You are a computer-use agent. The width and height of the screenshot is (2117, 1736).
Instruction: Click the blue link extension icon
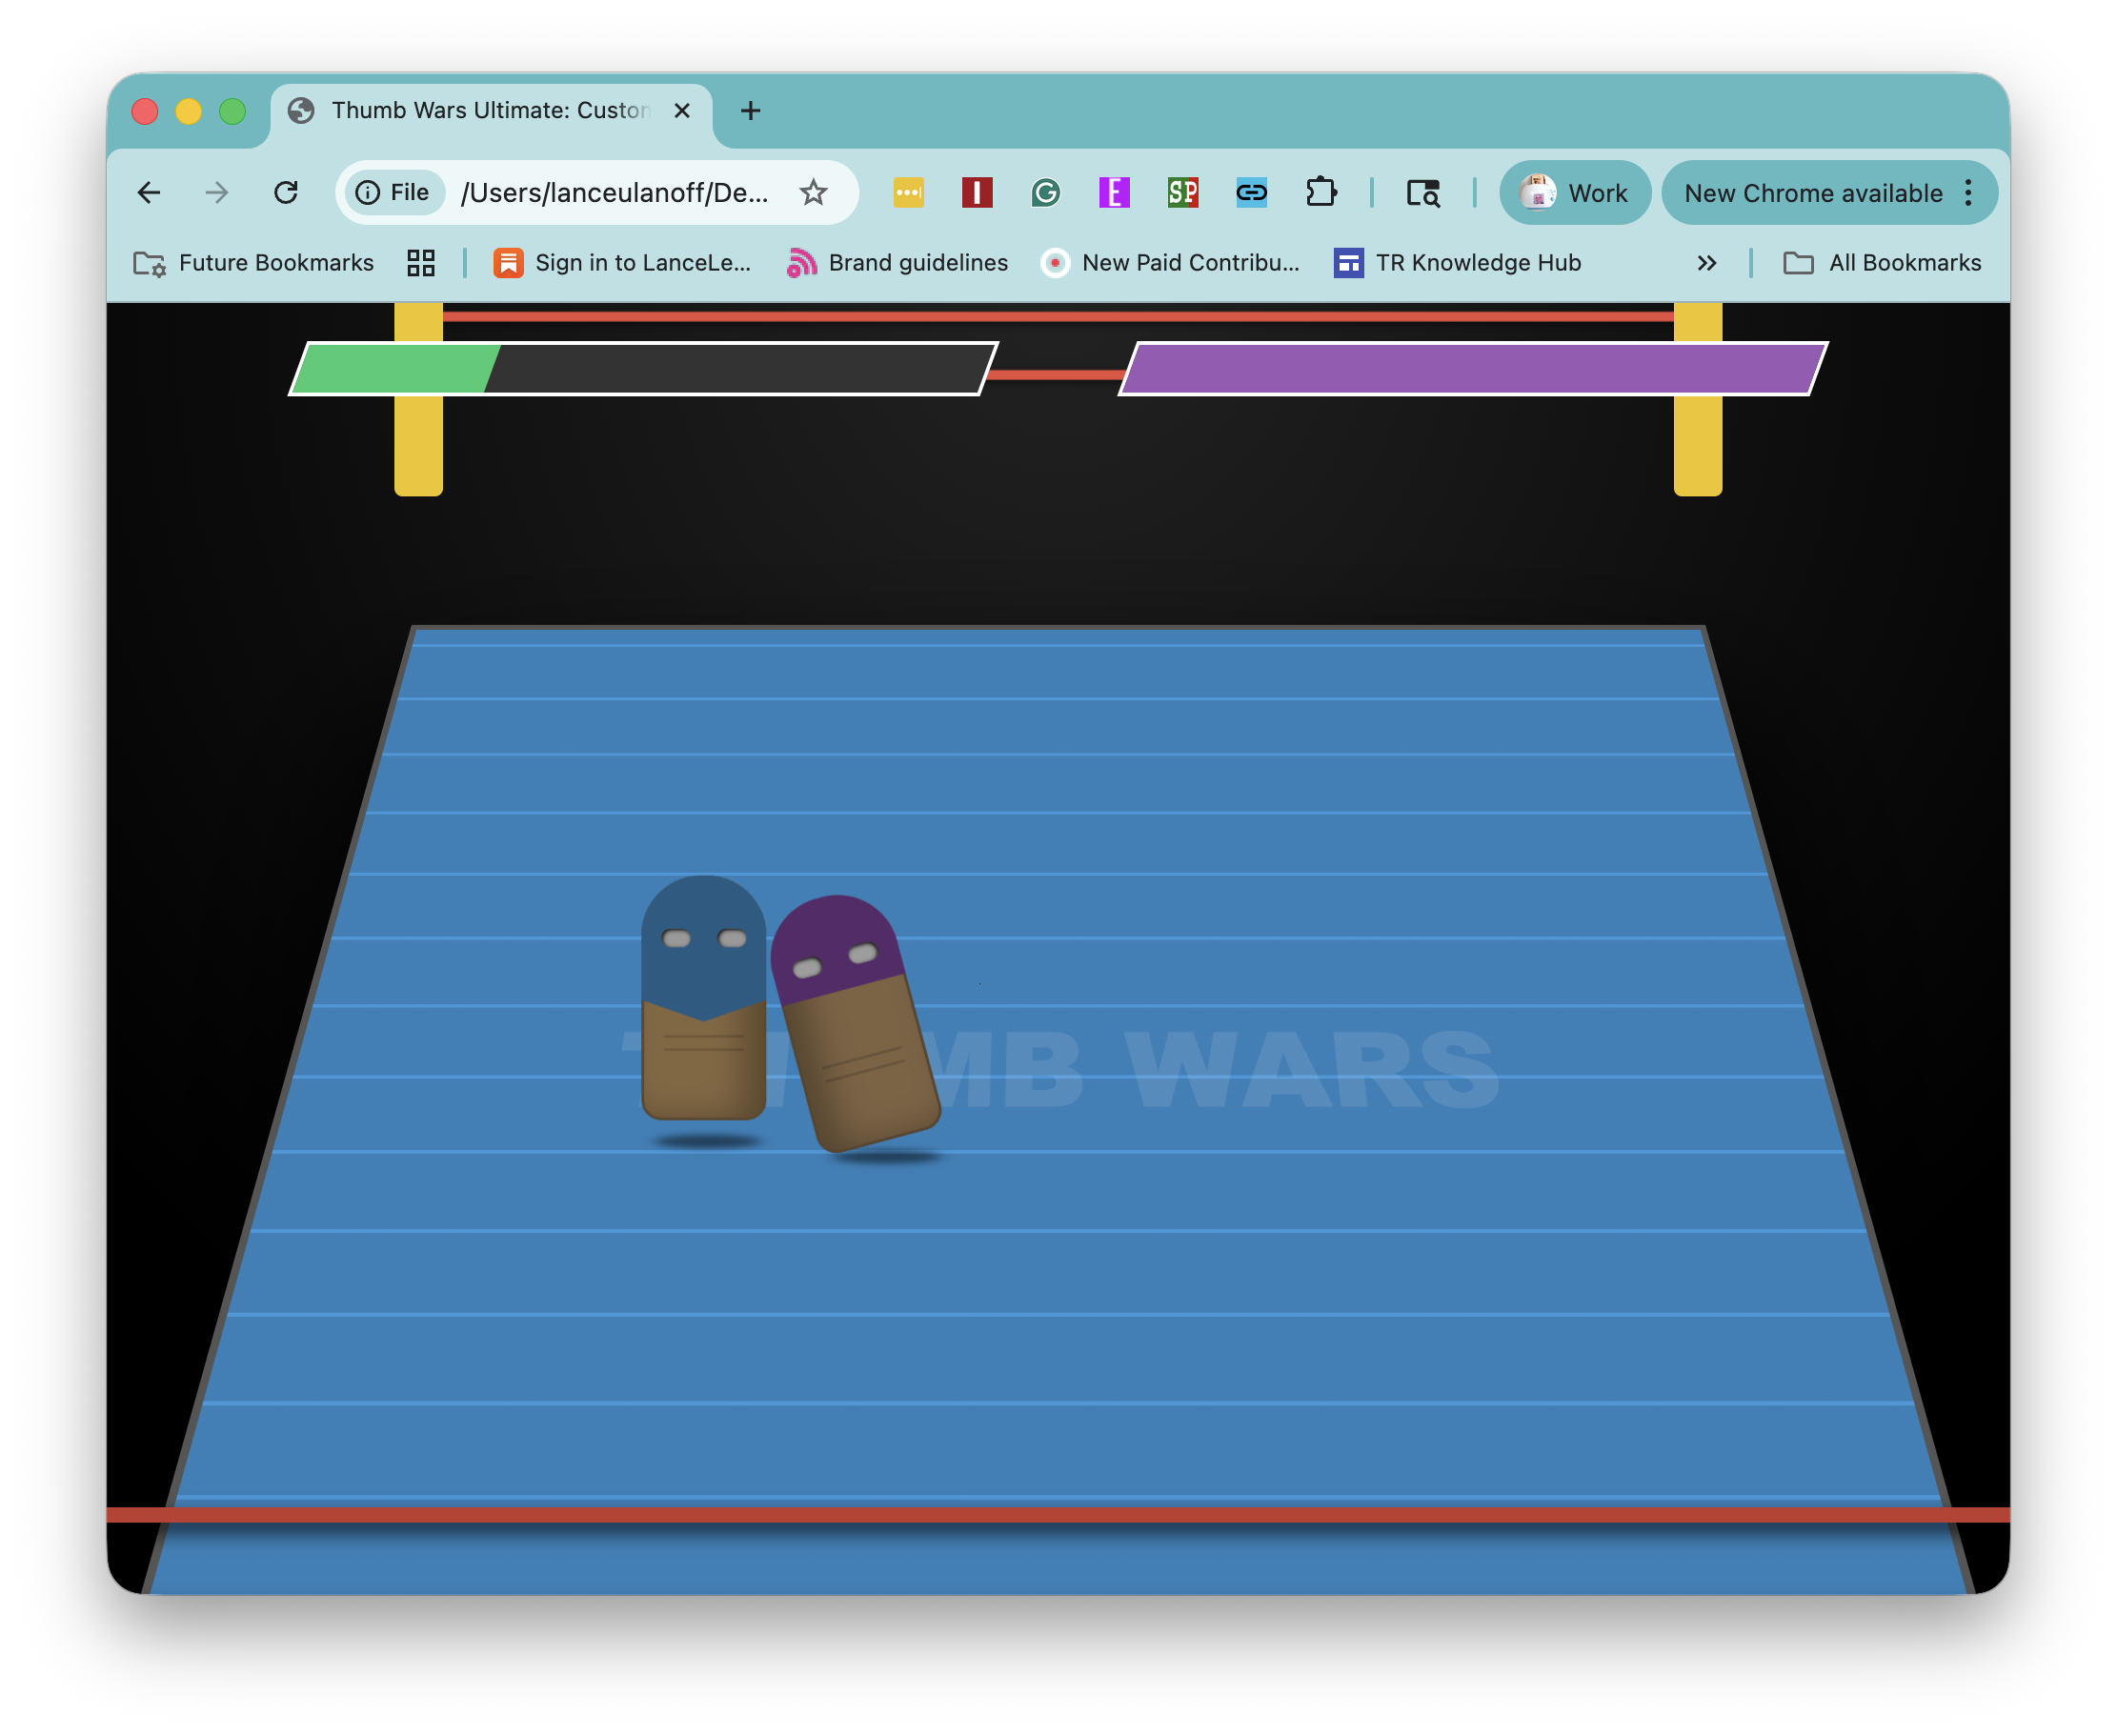[1251, 192]
